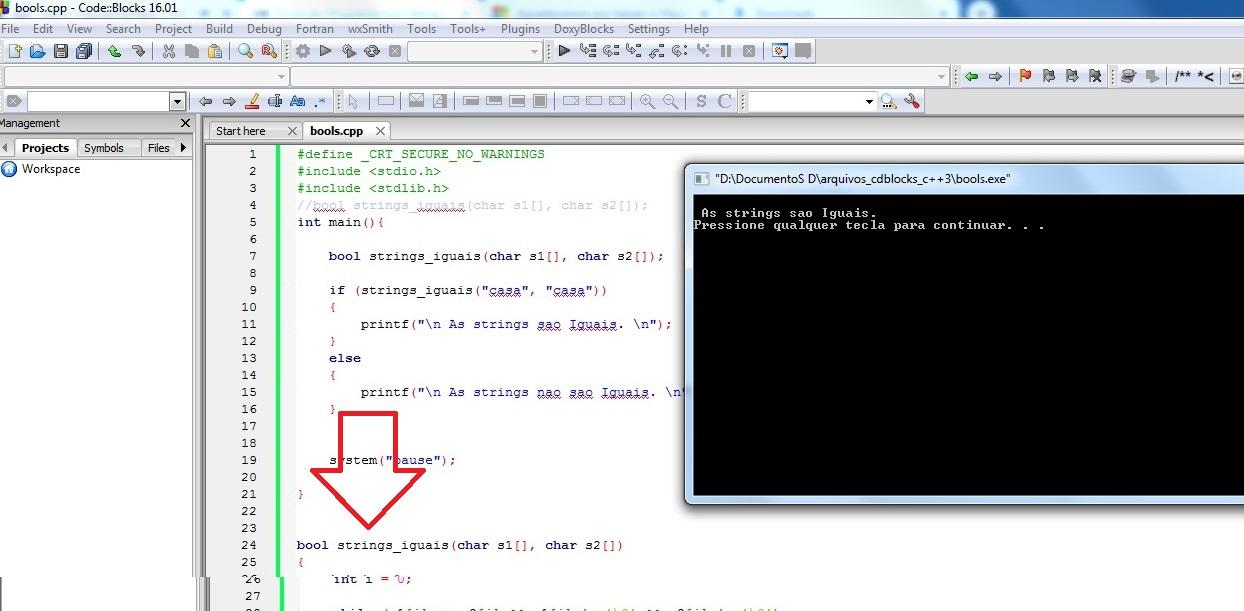Close the Management panel
Viewport: 1244px width, 611px height.
(185, 123)
